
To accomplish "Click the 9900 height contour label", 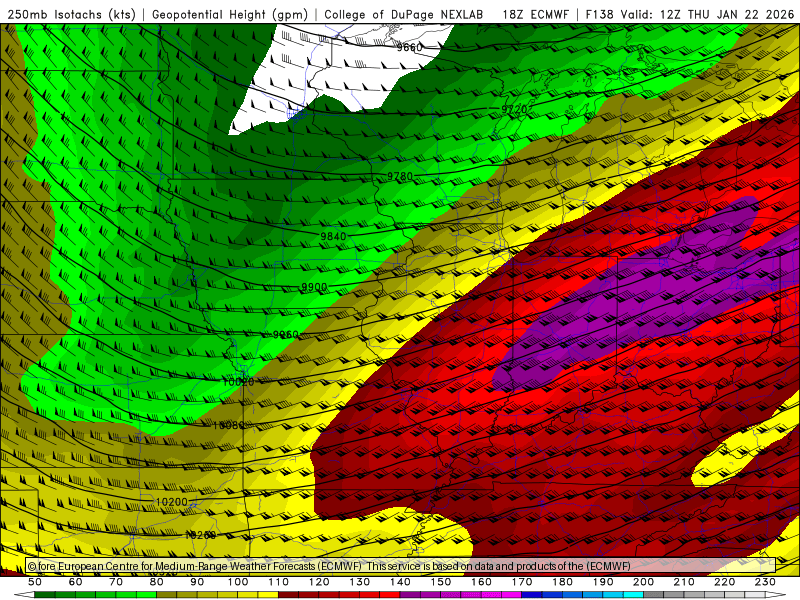I will point(314,287).
